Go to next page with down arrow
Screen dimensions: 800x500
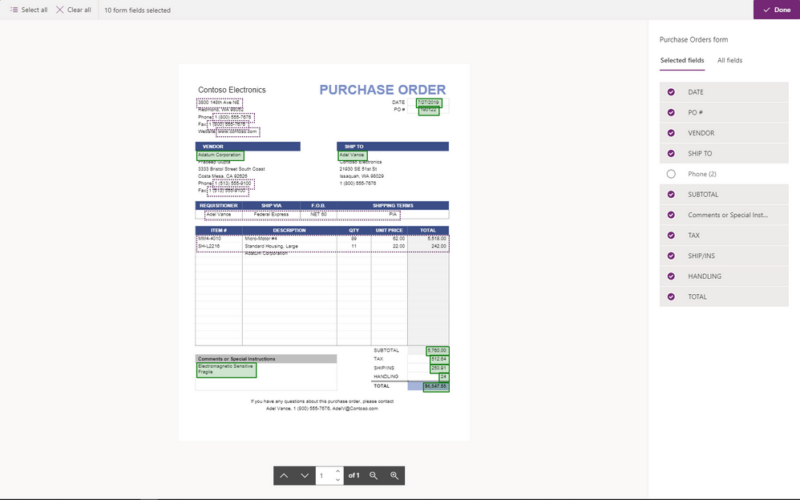pos(305,476)
